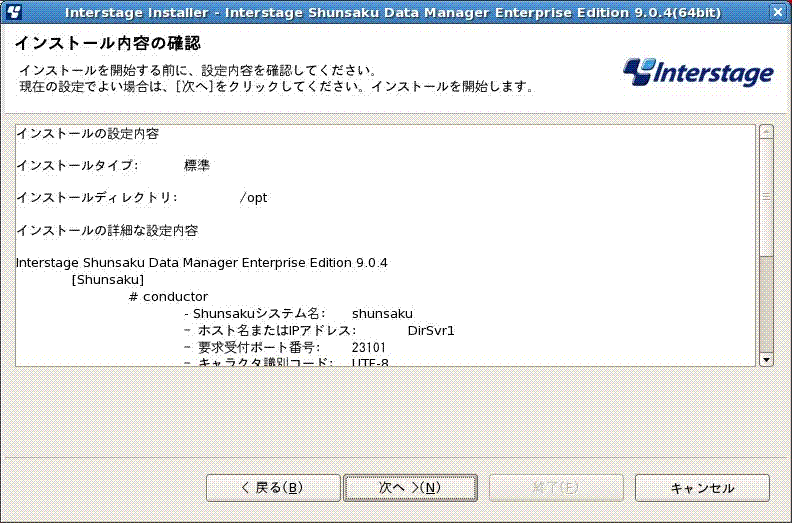Click the Interstage logo
Screen dimensions: 792x523
698,73
